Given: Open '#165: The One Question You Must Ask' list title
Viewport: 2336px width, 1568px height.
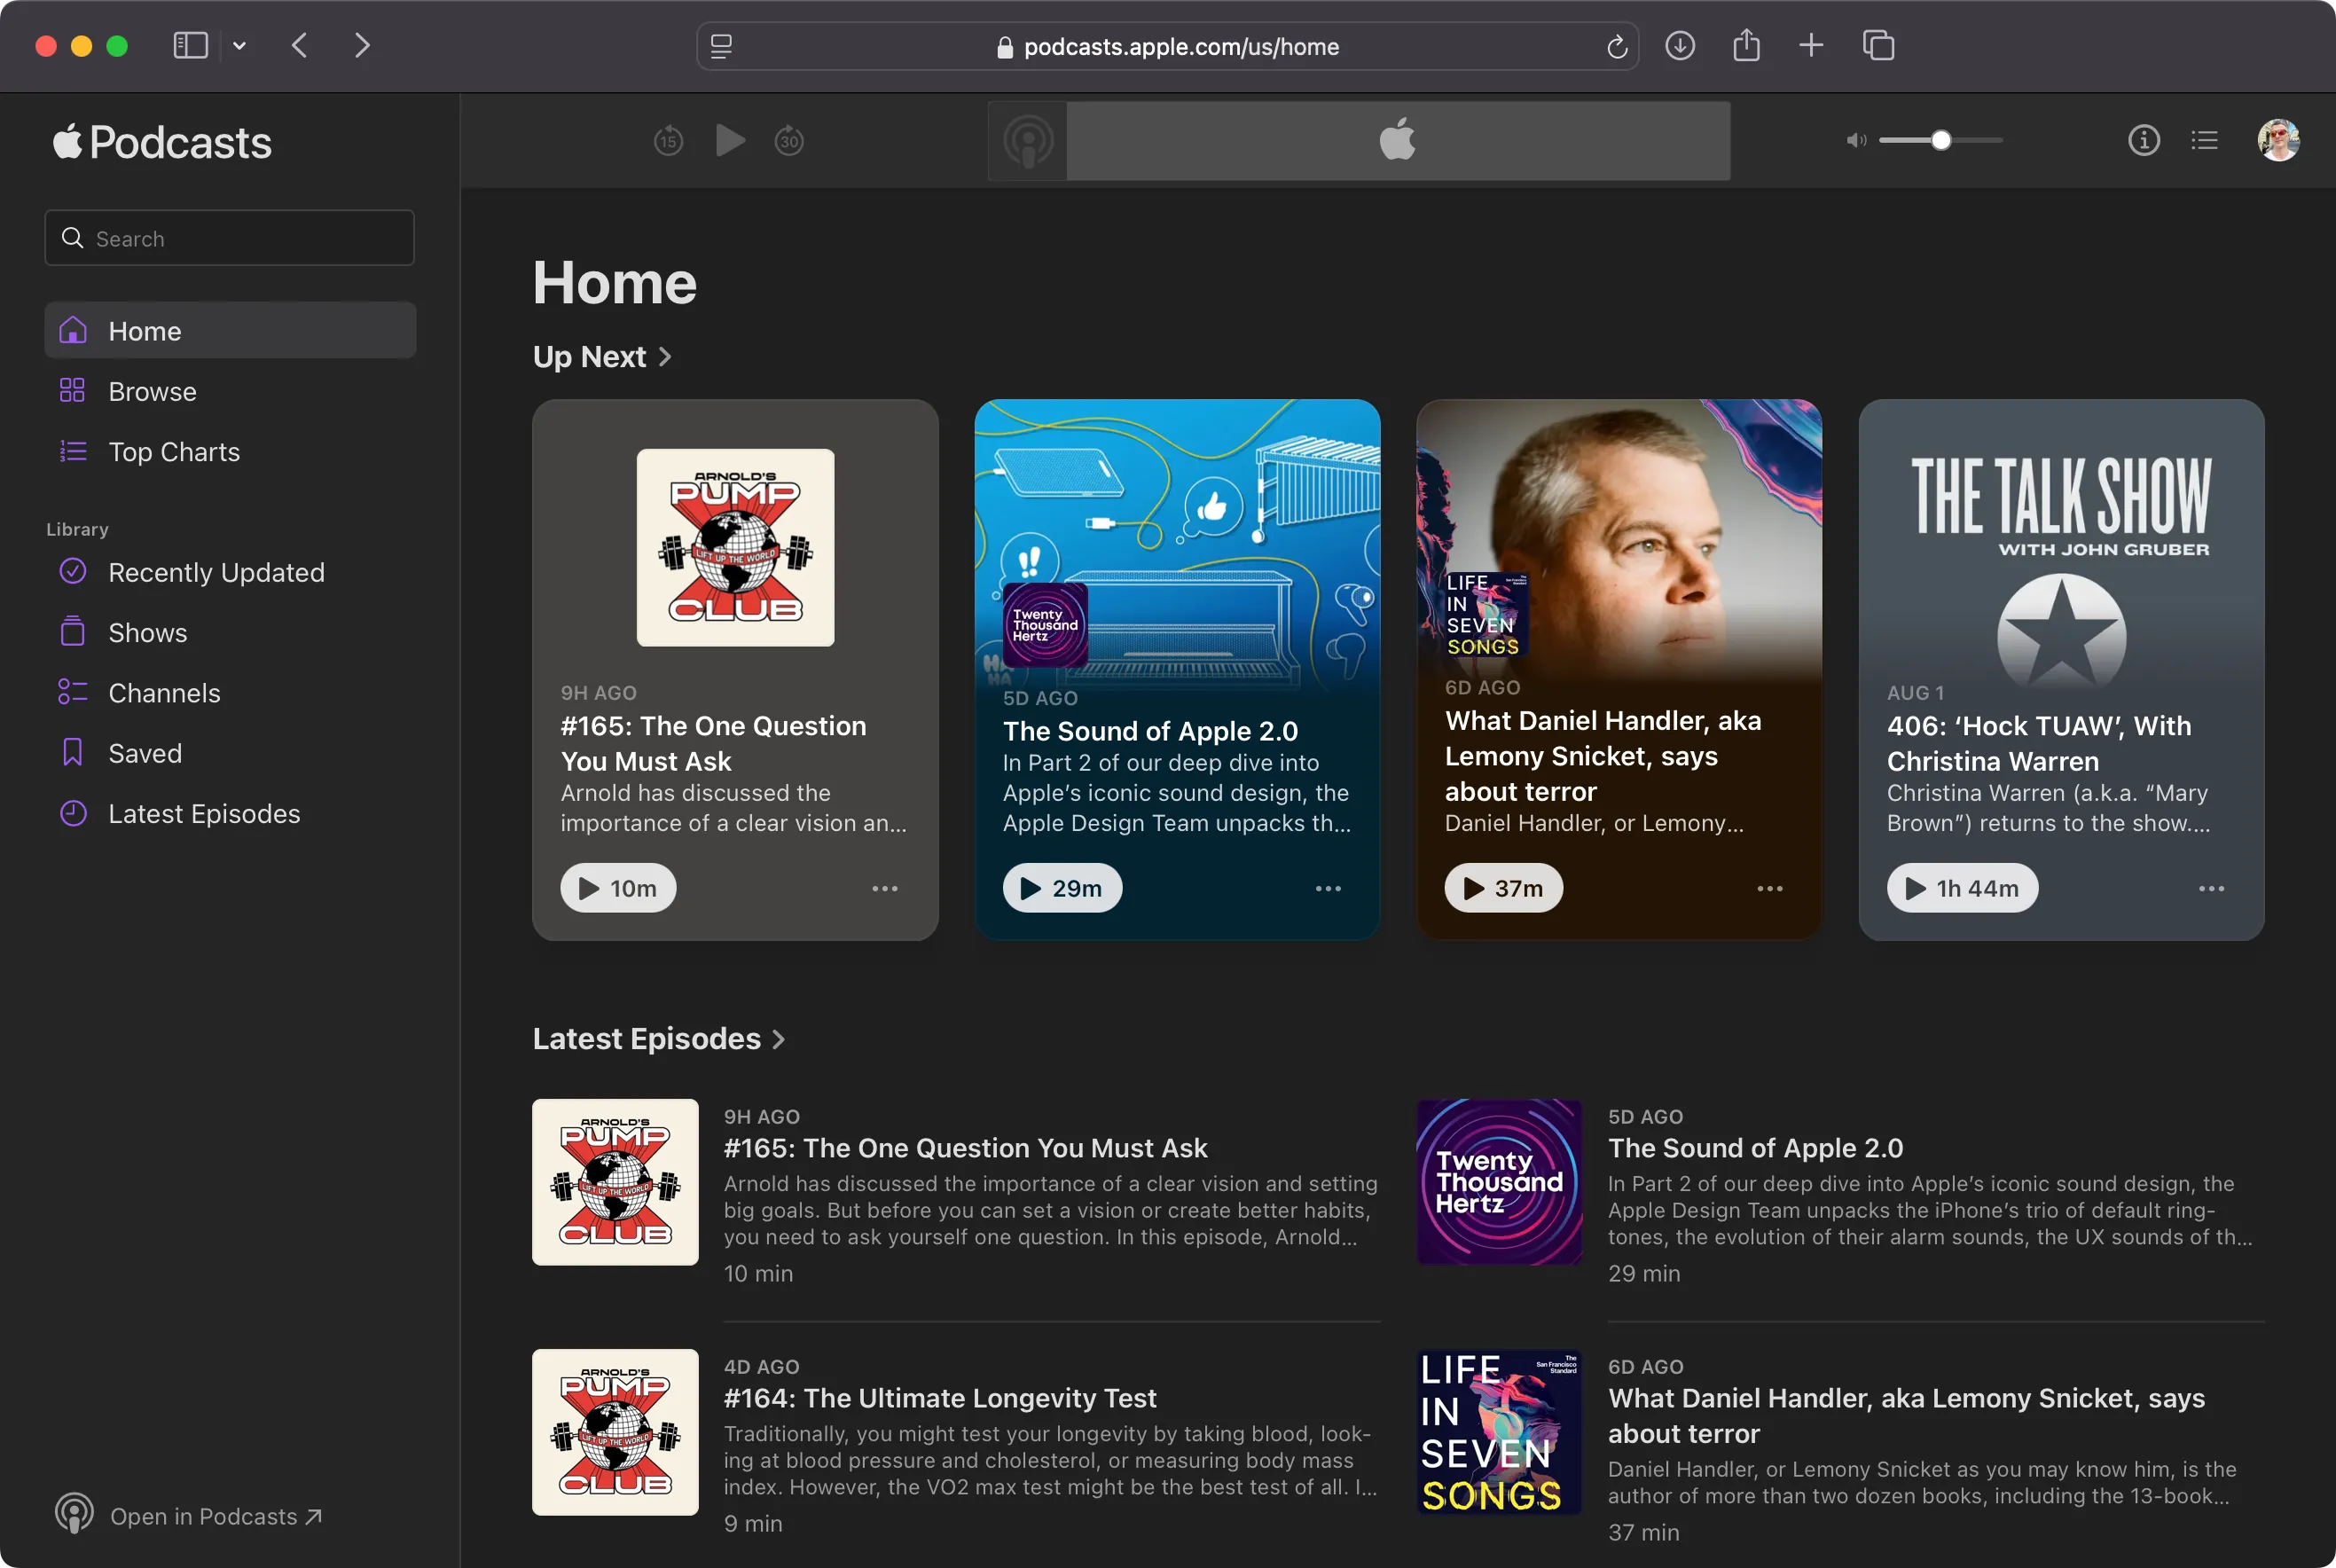Looking at the screenshot, I should coord(965,1148).
